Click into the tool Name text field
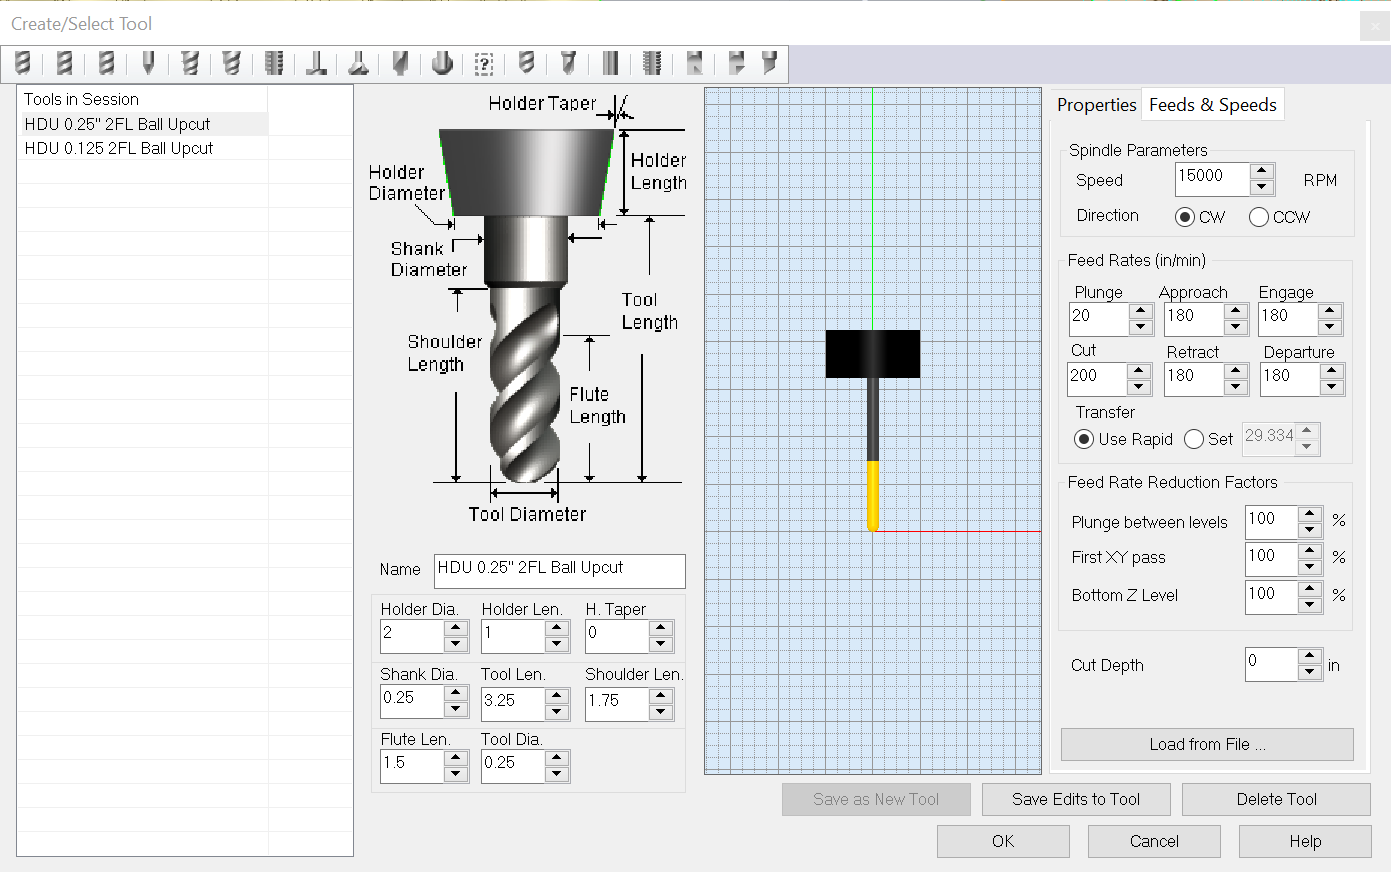Image resolution: width=1391 pixels, height=872 pixels. 559,570
